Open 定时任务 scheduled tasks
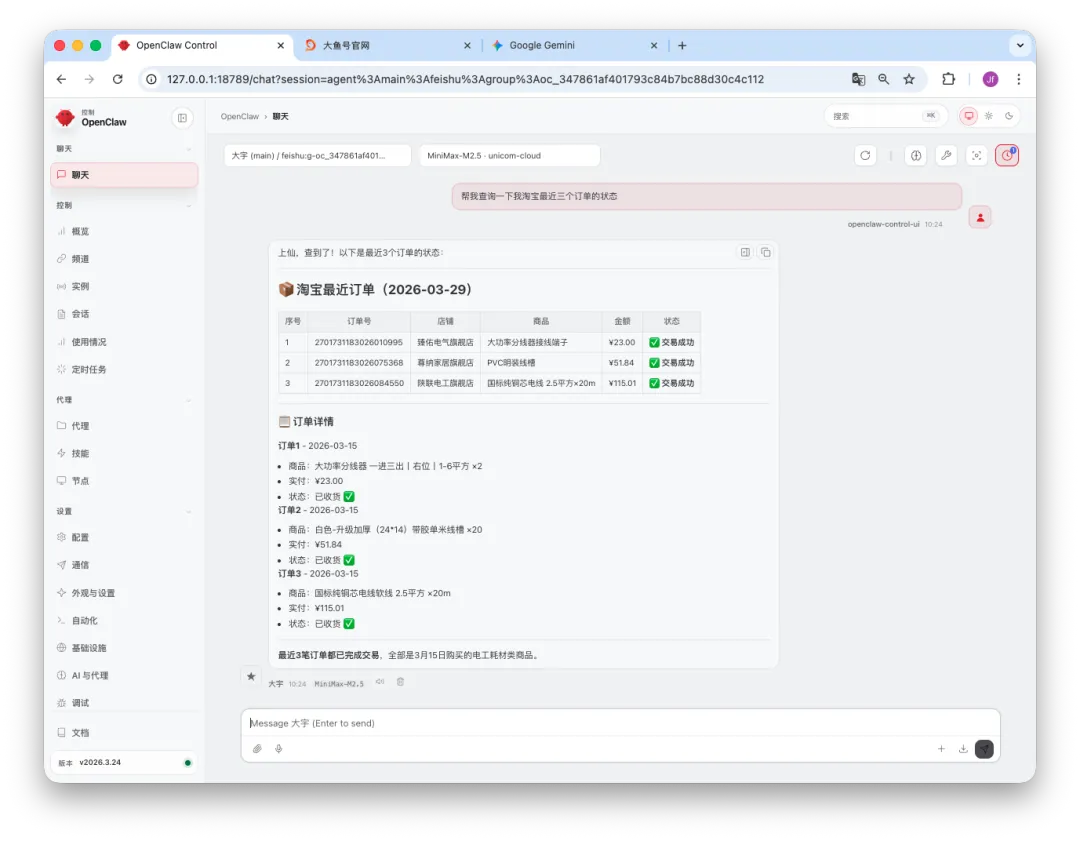 [88, 369]
